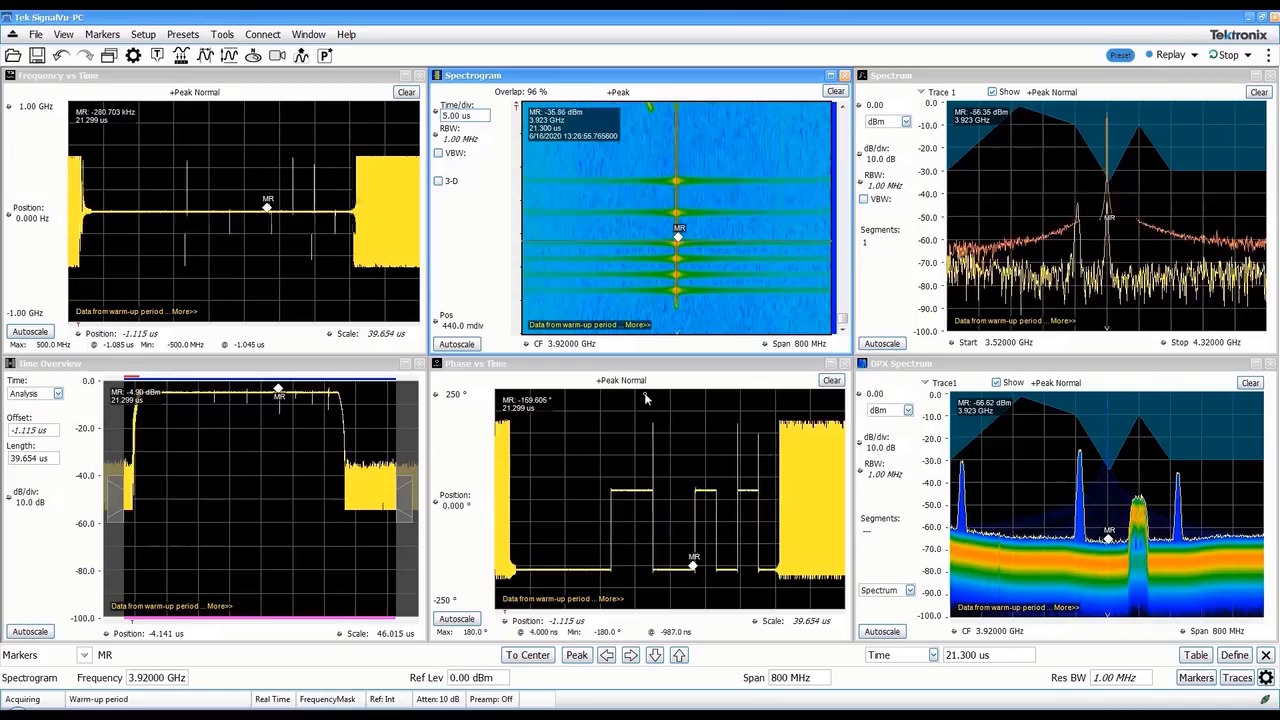
Task: Open dBm units dropdown in DPX Spectrum
Action: [x=908, y=410]
